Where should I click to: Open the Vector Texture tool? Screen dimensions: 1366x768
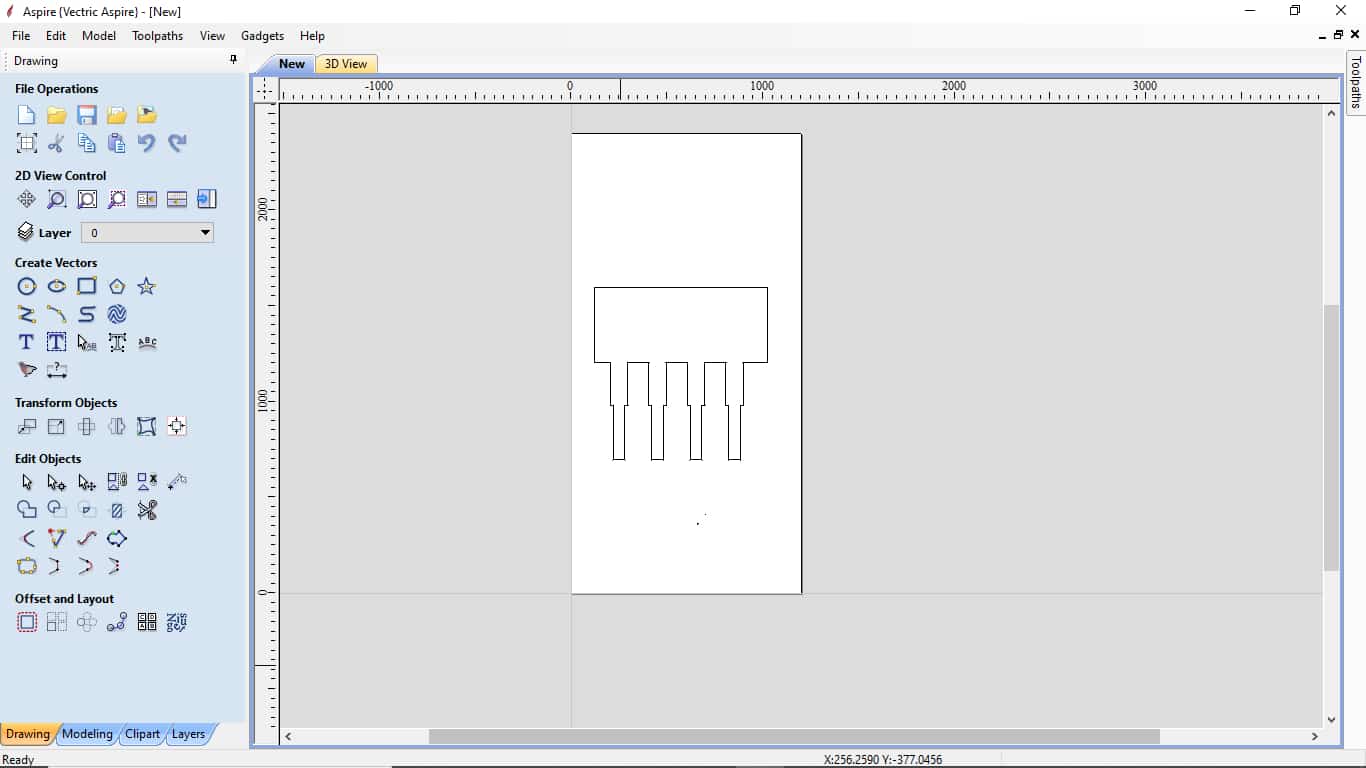click(x=117, y=315)
